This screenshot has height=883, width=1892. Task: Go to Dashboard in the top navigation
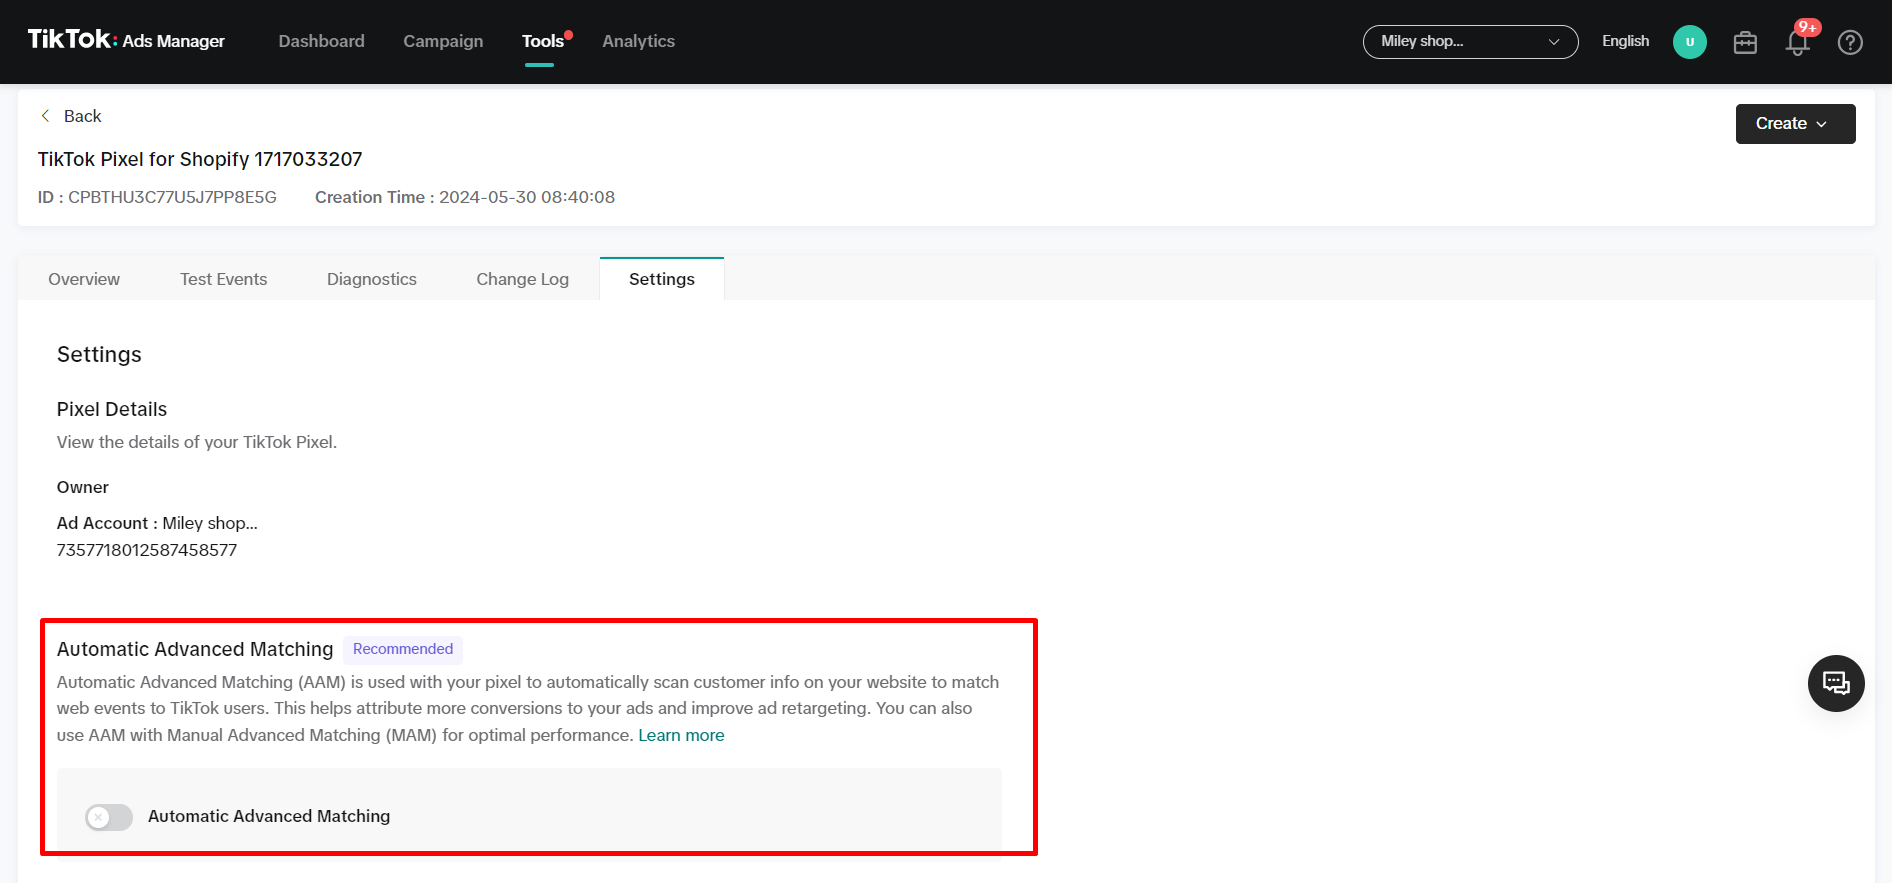click(321, 41)
